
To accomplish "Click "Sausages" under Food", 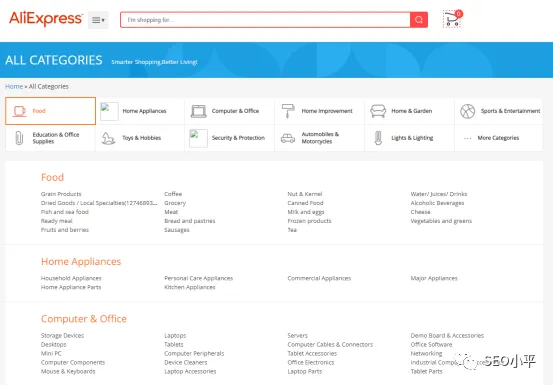I will [177, 230].
